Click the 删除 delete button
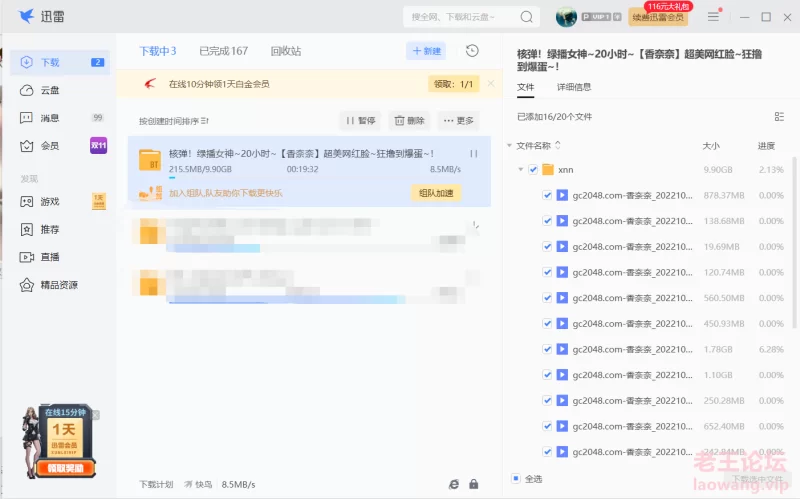 pyautogui.click(x=409, y=120)
